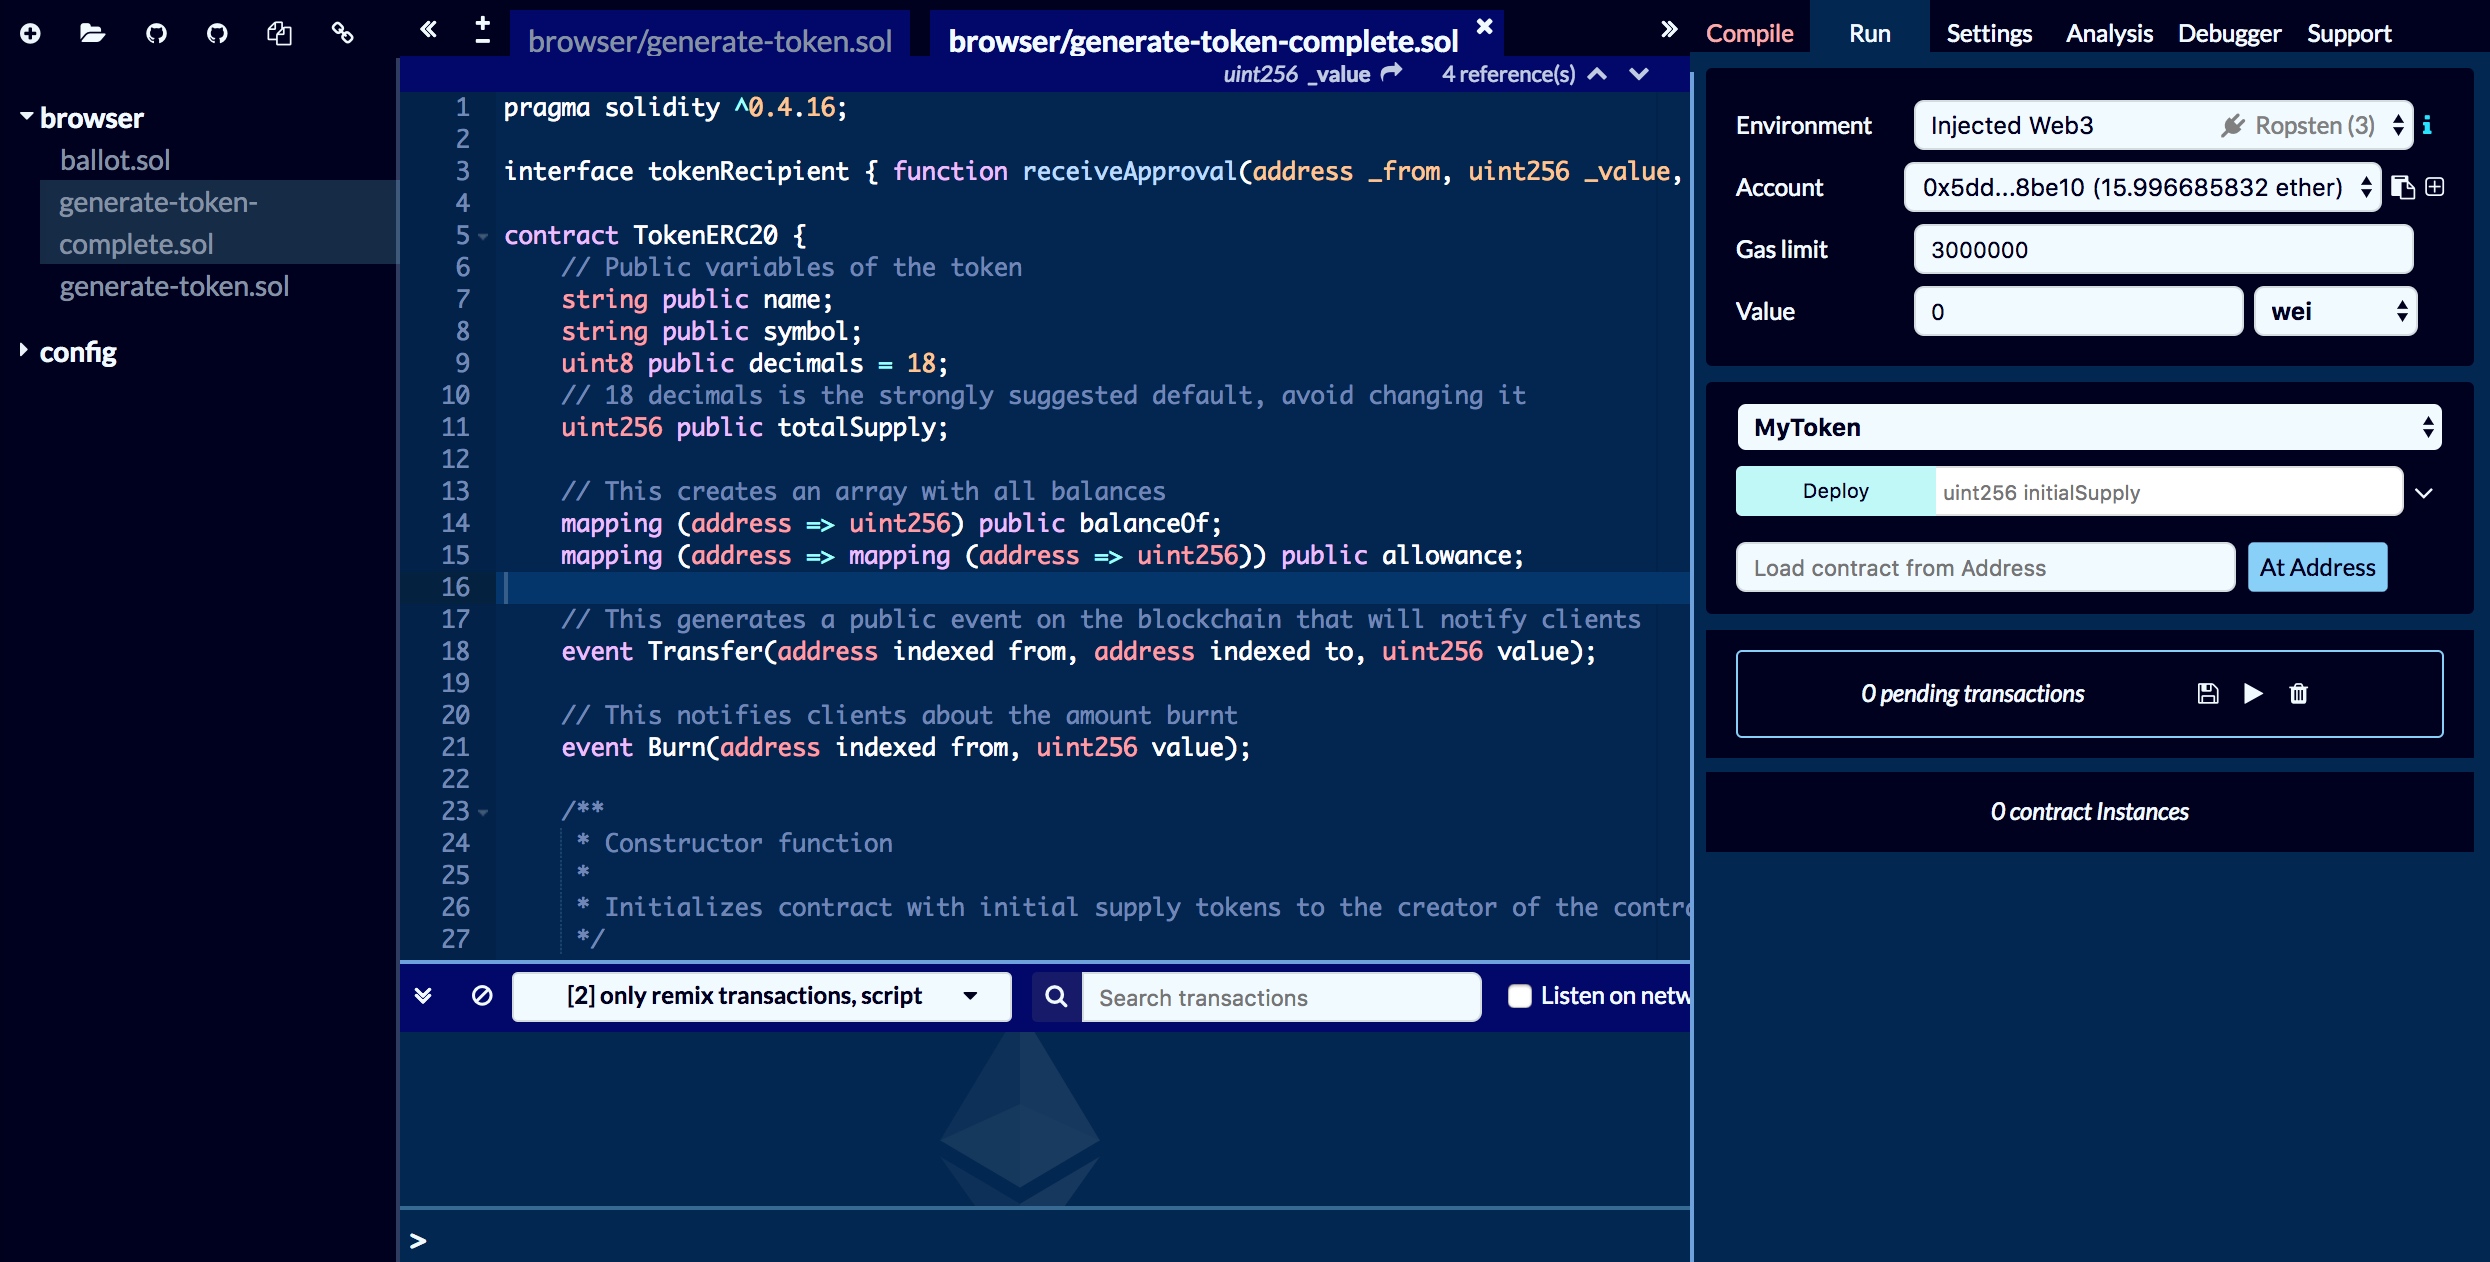
Task: Open the Debugger tab
Action: (x=2229, y=33)
